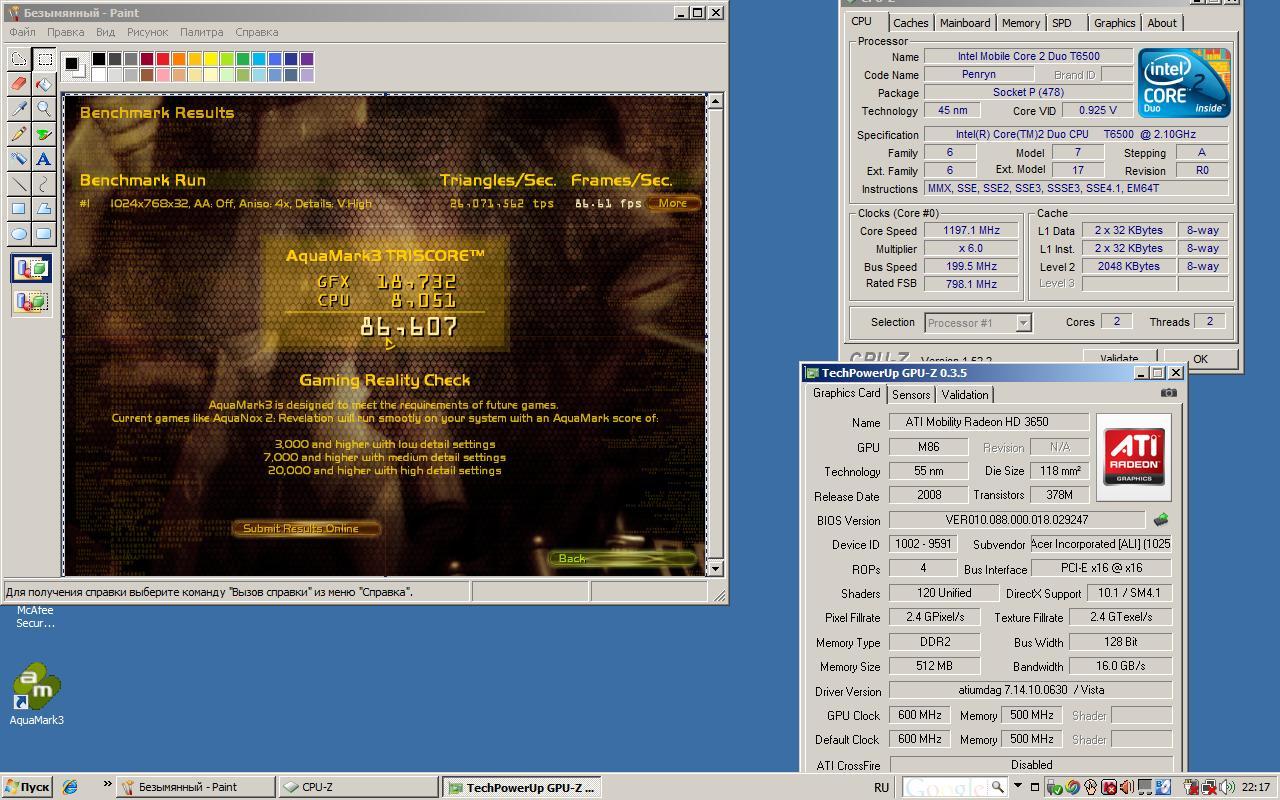This screenshot has width=1280, height=800.
Task: Pick the red color swatch in palette
Action: tap(163, 60)
